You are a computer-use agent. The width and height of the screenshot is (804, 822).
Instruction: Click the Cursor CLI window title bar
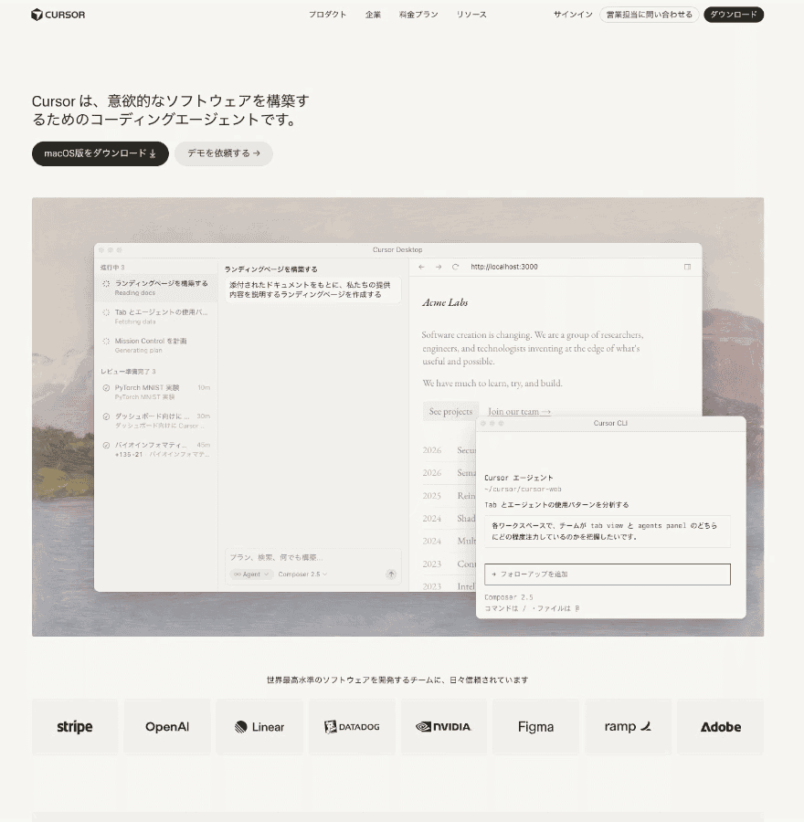point(611,424)
